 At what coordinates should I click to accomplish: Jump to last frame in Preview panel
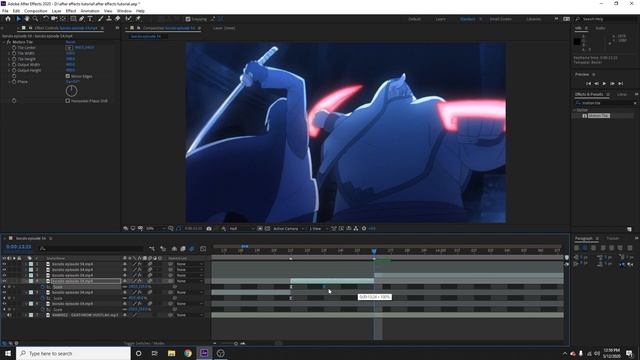(x=620, y=83)
